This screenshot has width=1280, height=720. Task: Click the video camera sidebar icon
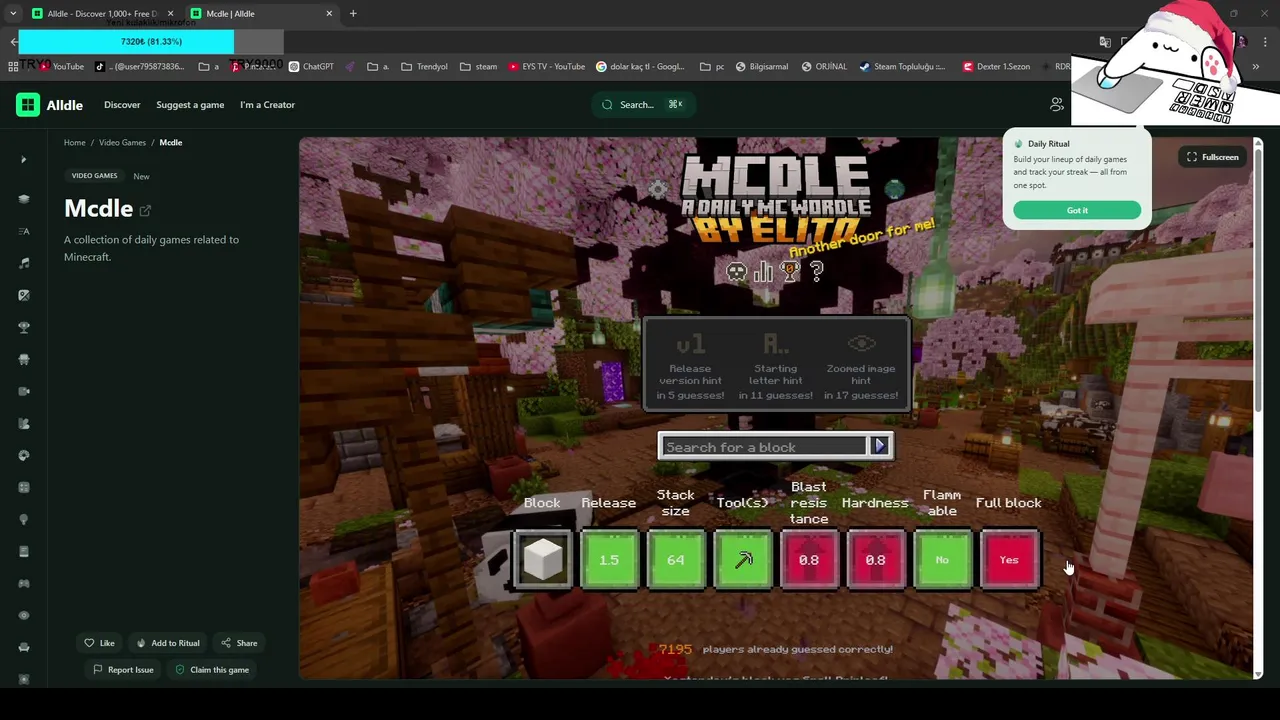[x=24, y=391]
